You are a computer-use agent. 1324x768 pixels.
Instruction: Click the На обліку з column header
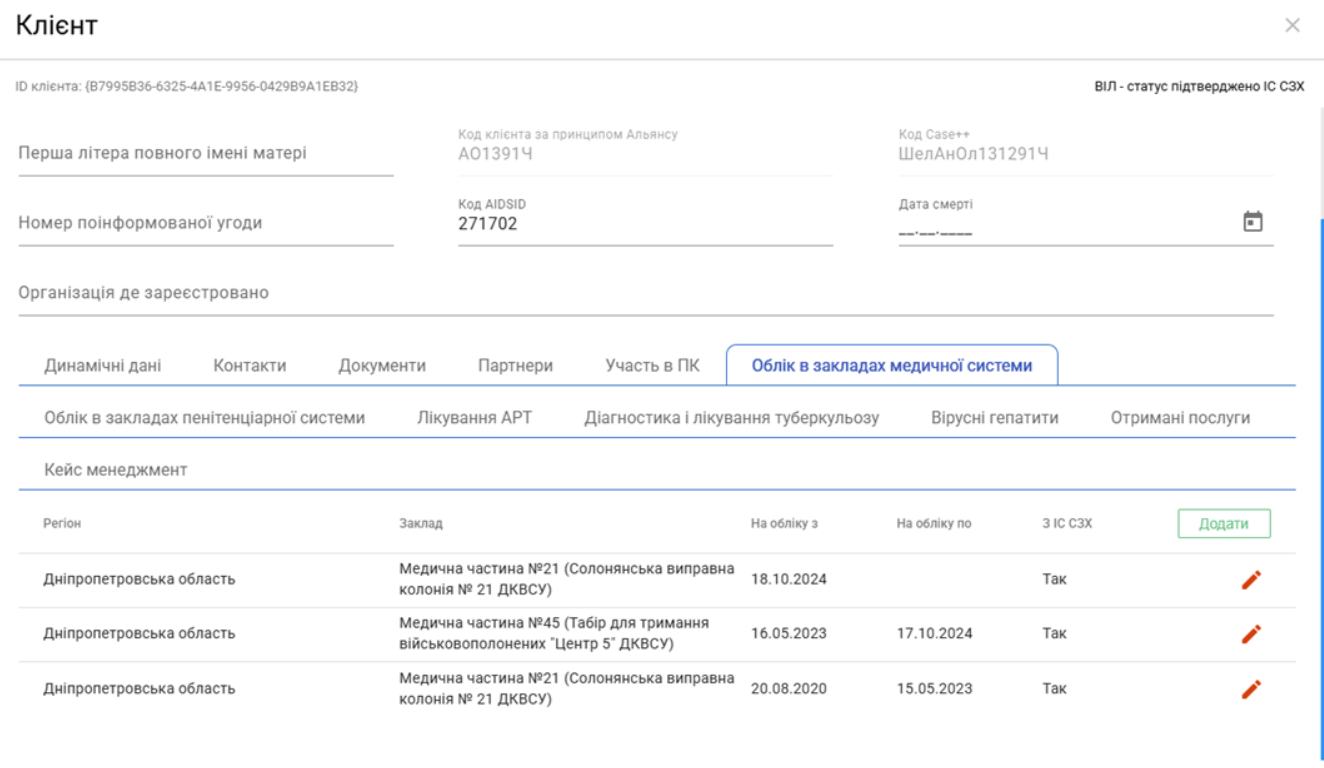coord(785,523)
